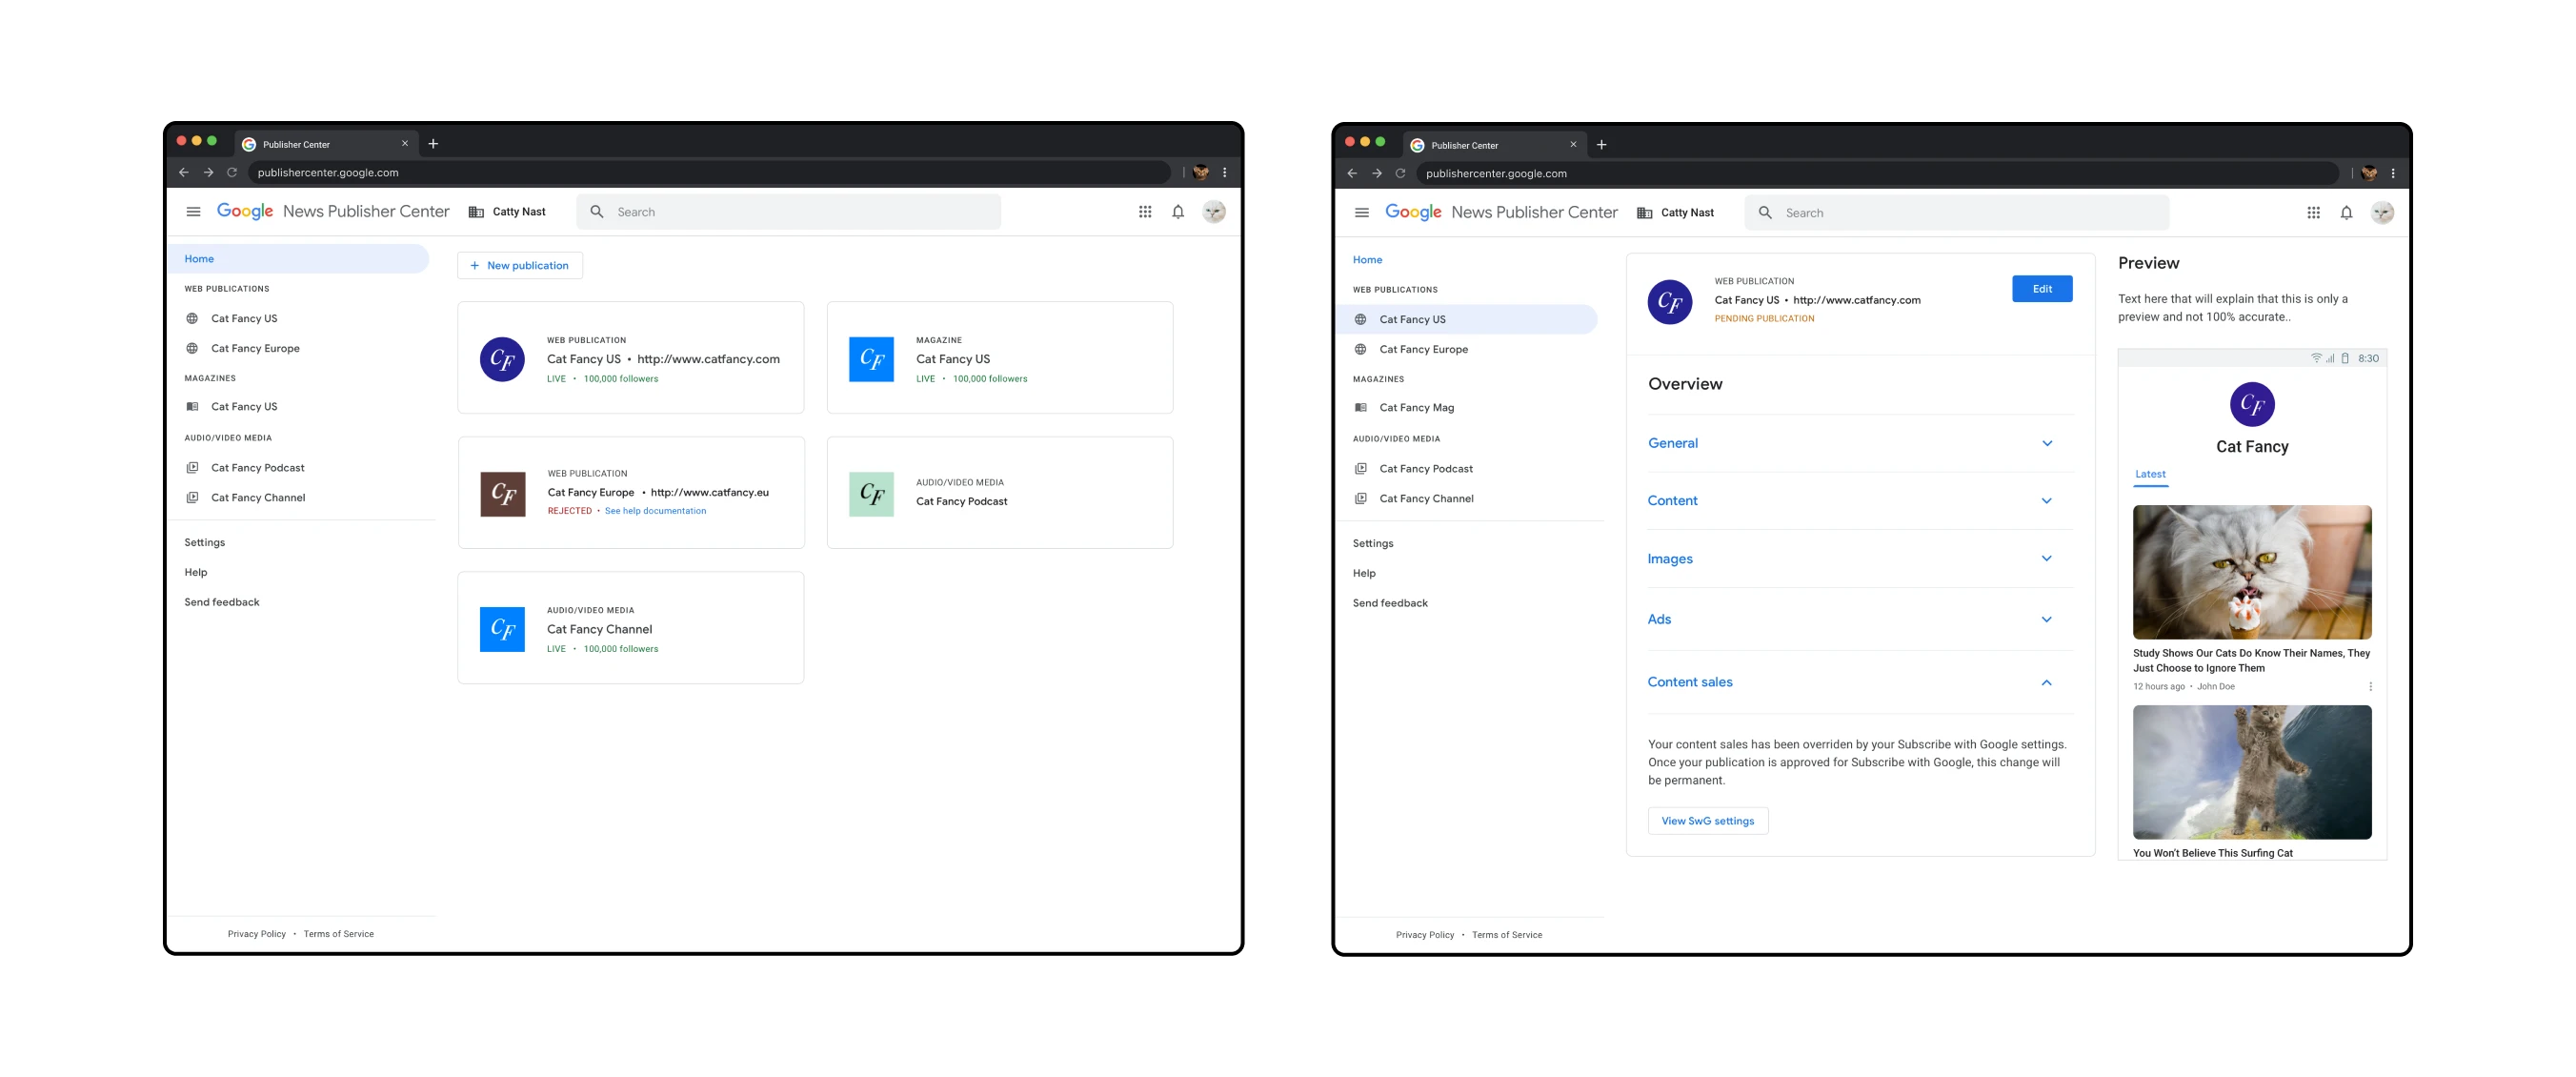
Task: Collapse the Content sales section
Action: [x=2046, y=683]
